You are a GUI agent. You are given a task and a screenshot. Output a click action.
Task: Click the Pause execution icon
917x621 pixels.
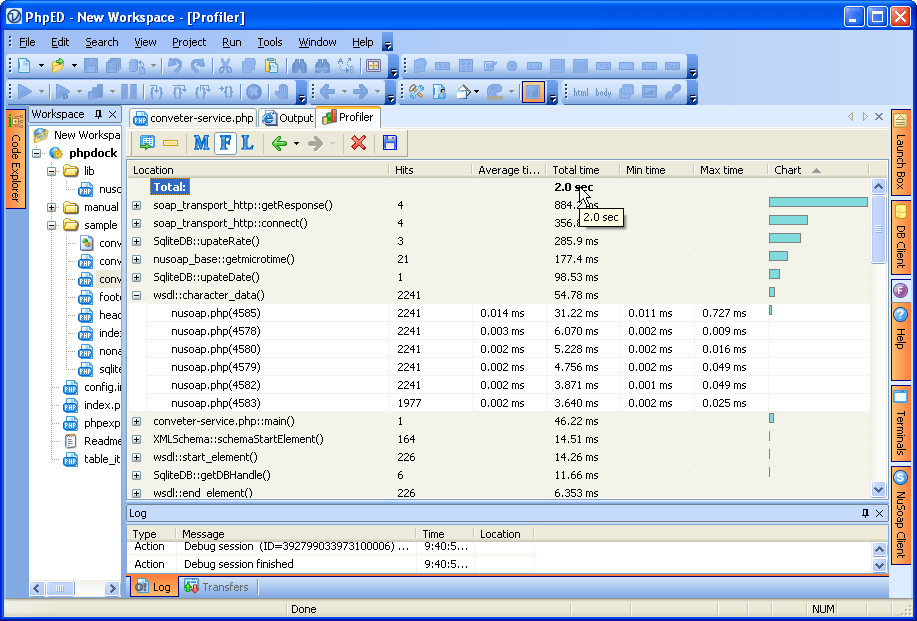click(129, 91)
